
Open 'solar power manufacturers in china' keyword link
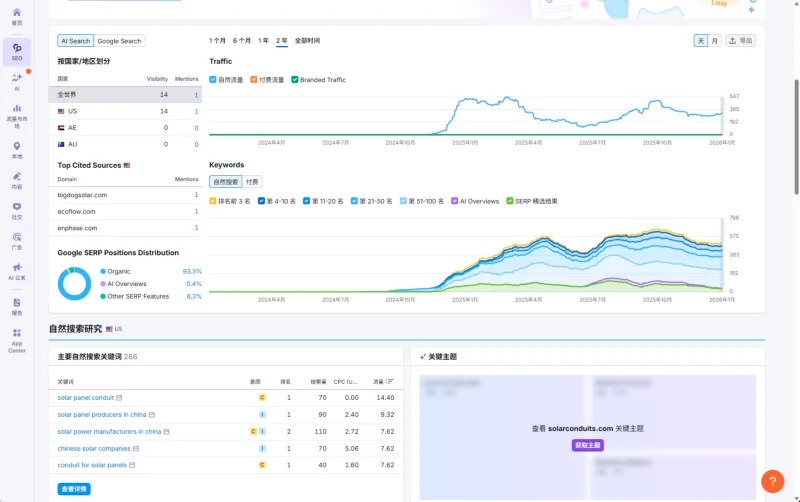pos(109,432)
